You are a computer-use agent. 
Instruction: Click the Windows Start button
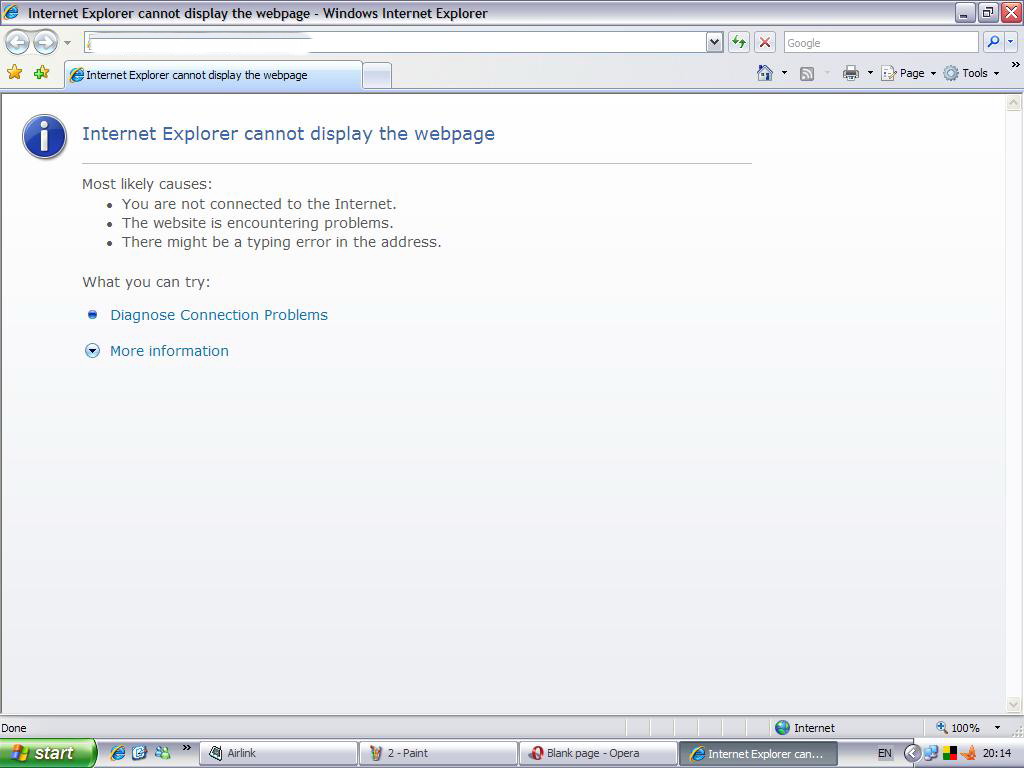(47, 753)
